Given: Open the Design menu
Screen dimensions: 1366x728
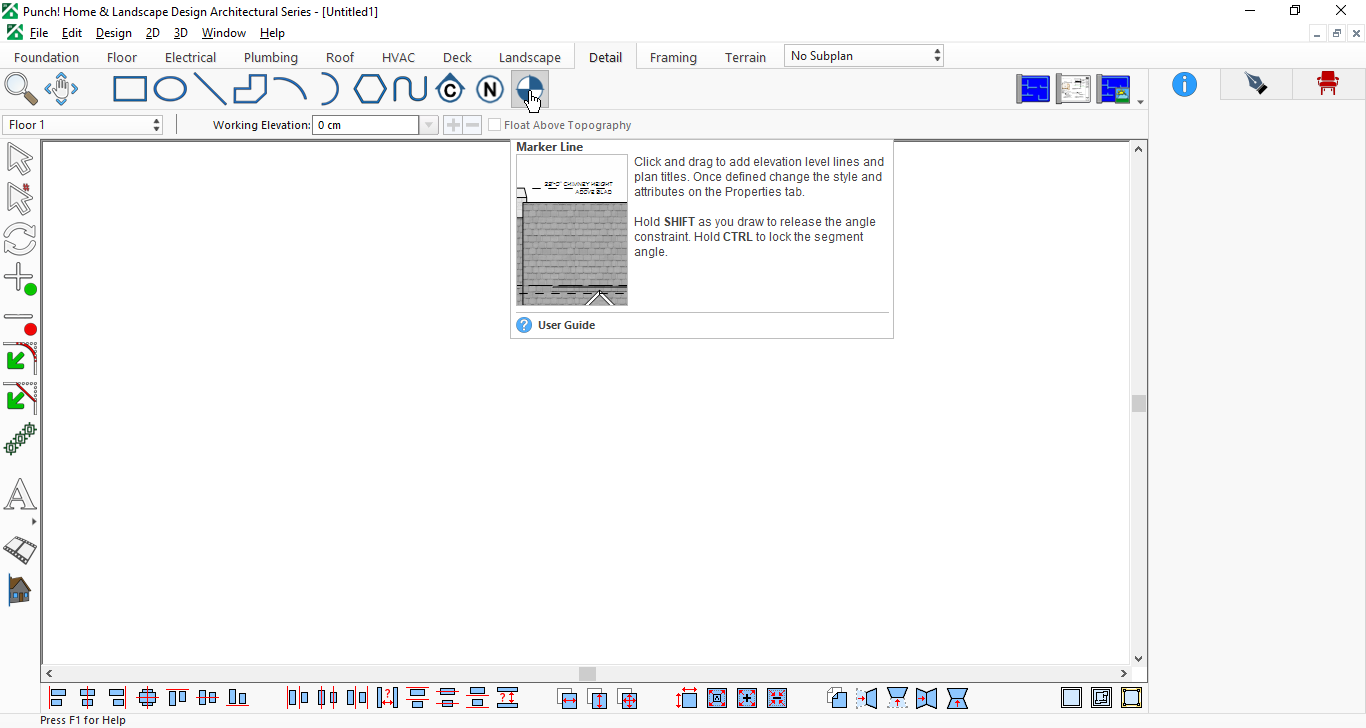Looking at the screenshot, I should coord(114,33).
